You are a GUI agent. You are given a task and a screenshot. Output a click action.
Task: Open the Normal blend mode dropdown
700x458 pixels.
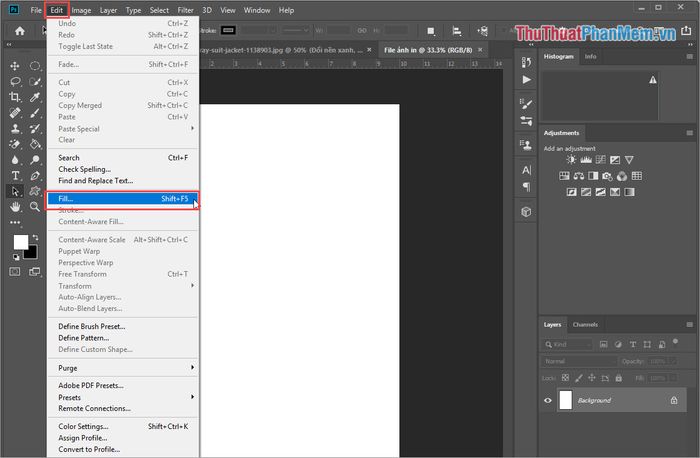point(579,361)
